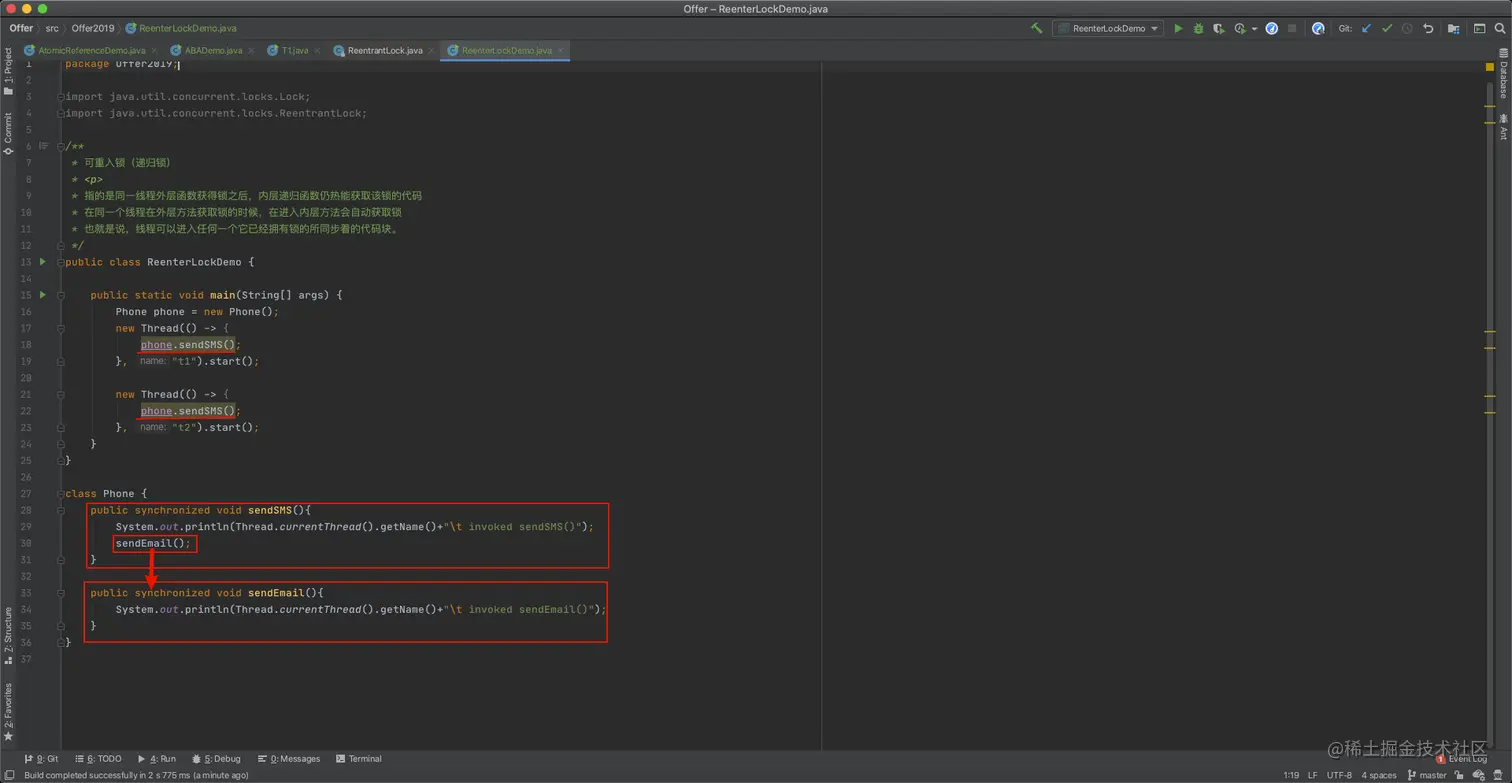The width and height of the screenshot is (1512, 783).
Task: Change the 4 spaces indent setting
Action: pyautogui.click(x=1378, y=775)
